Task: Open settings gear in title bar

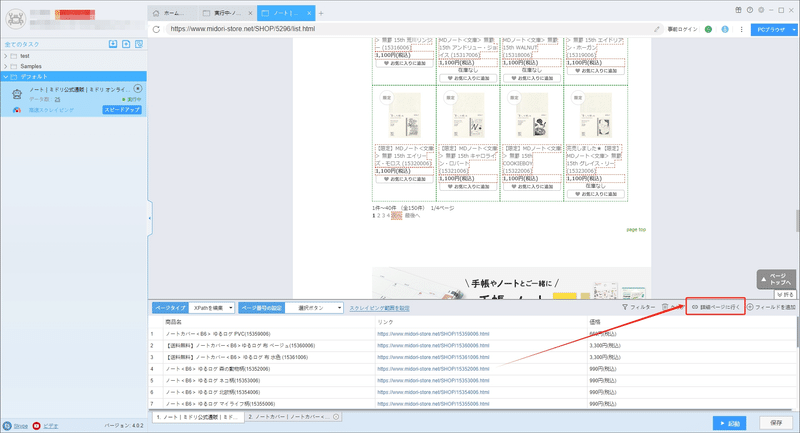Action: pos(761,10)
